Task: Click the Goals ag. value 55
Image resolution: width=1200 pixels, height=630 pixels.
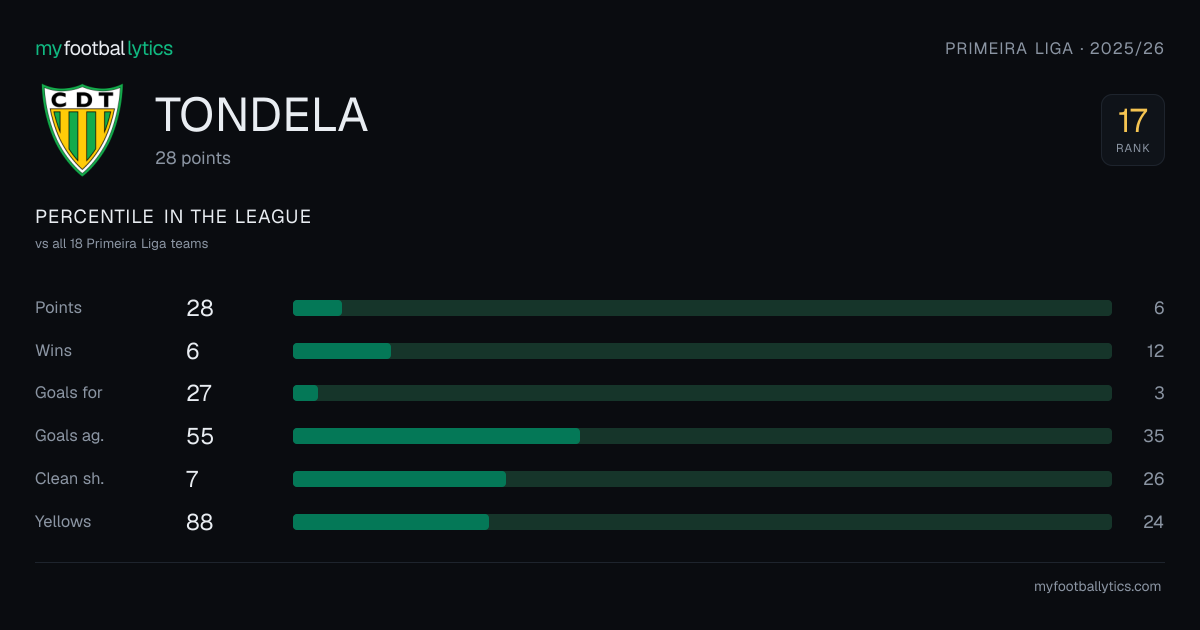Action: [200, 436]
